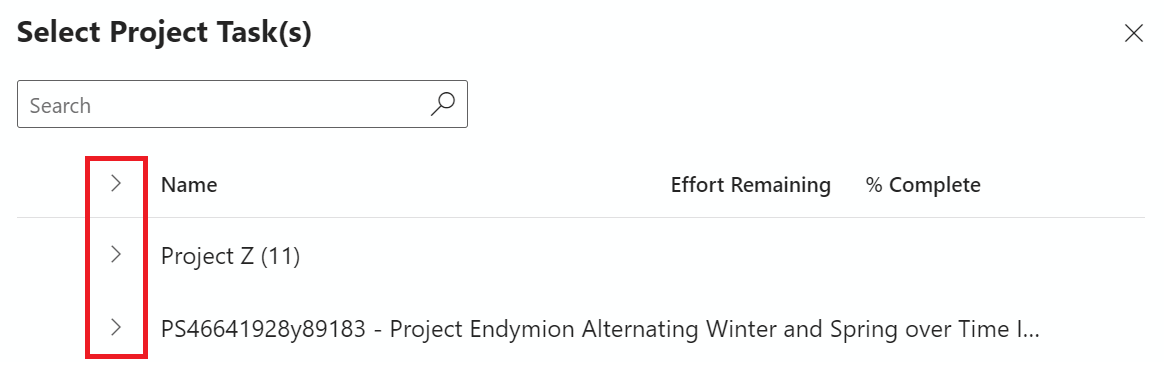Click the % Complete column header

point(923,184)
